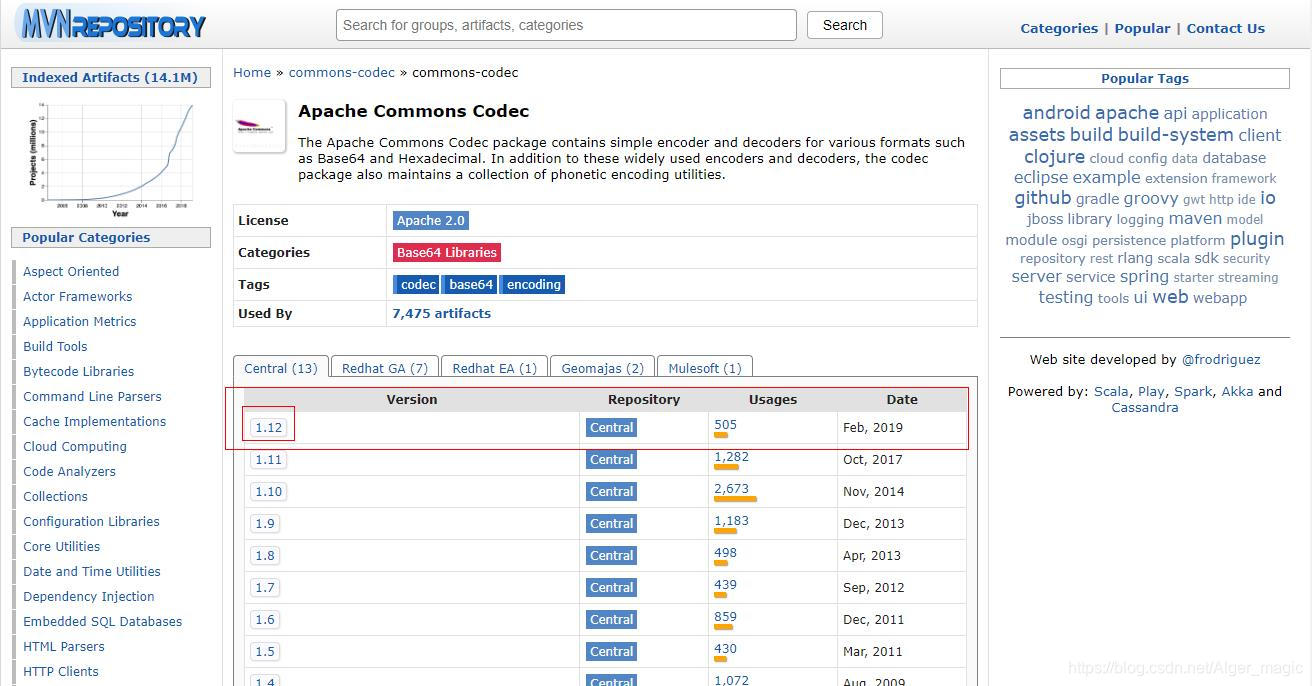Screen dimensions: 1312x686
Task: Open Aspect Oriented category
Action: pos(71,271)
